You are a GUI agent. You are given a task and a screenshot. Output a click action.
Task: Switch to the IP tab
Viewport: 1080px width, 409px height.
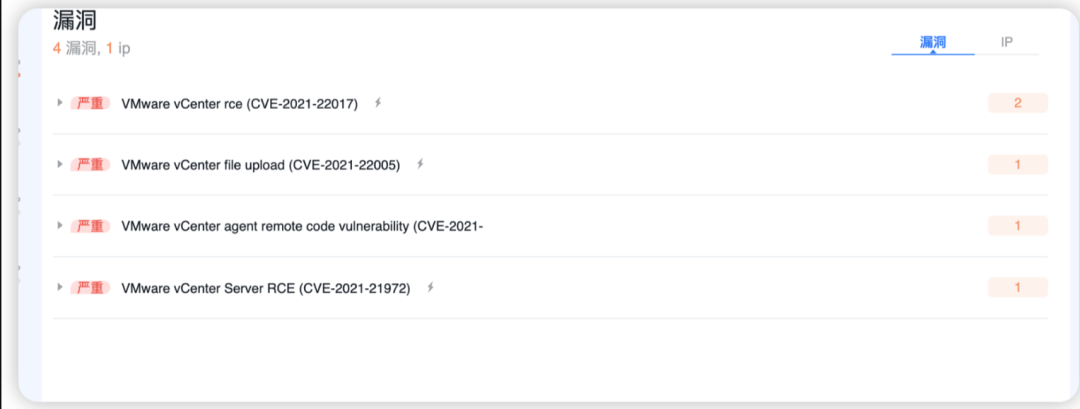(x=1006, y=42)
